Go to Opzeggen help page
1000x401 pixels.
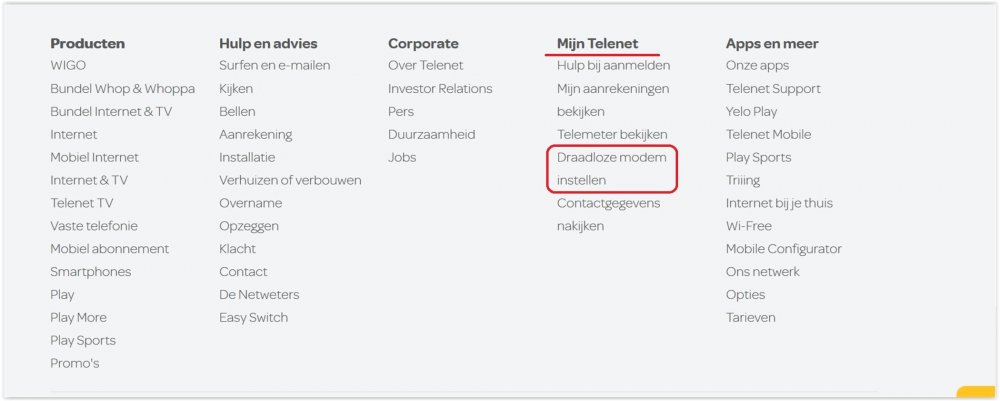point(250,227)
